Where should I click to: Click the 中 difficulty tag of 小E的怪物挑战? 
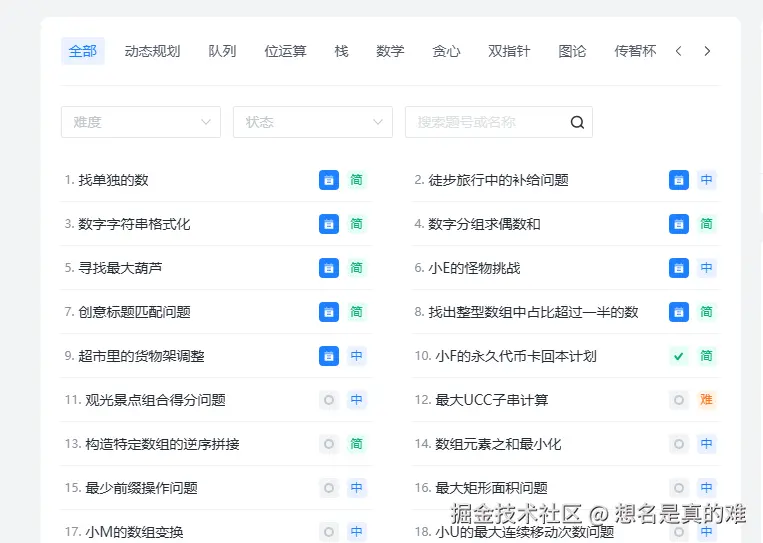tap(707, 268)
